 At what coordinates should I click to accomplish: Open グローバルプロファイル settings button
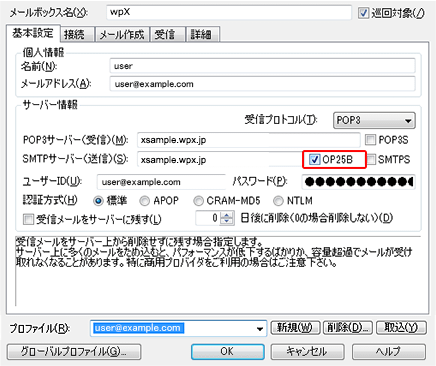(74, 351)
